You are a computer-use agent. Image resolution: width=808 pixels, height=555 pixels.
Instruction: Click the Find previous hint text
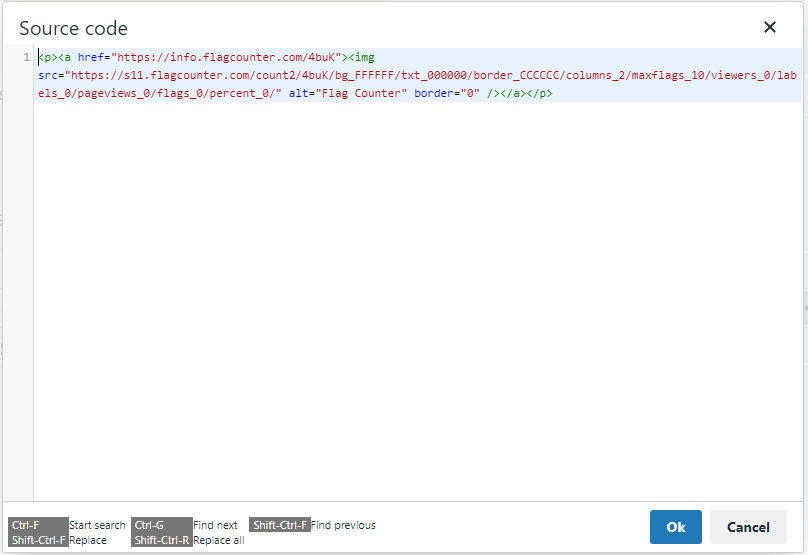pos(343,525)
